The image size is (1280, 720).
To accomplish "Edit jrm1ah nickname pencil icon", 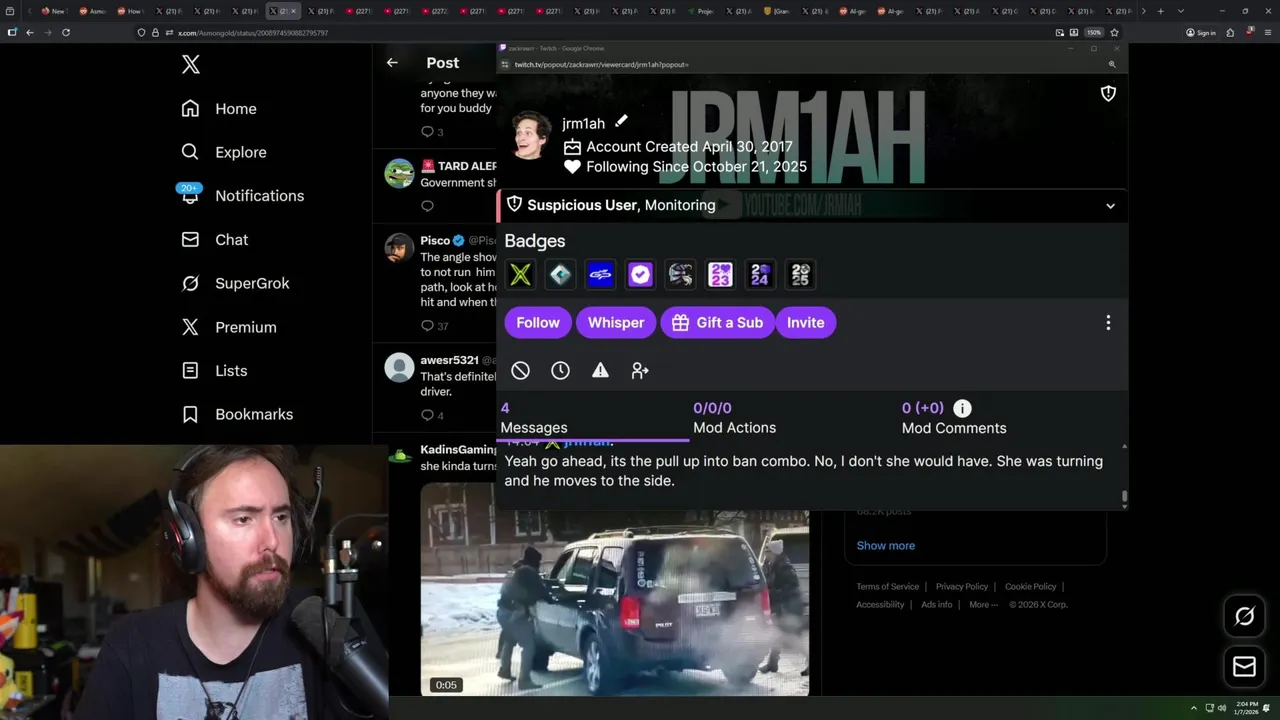I will point(621,121).
